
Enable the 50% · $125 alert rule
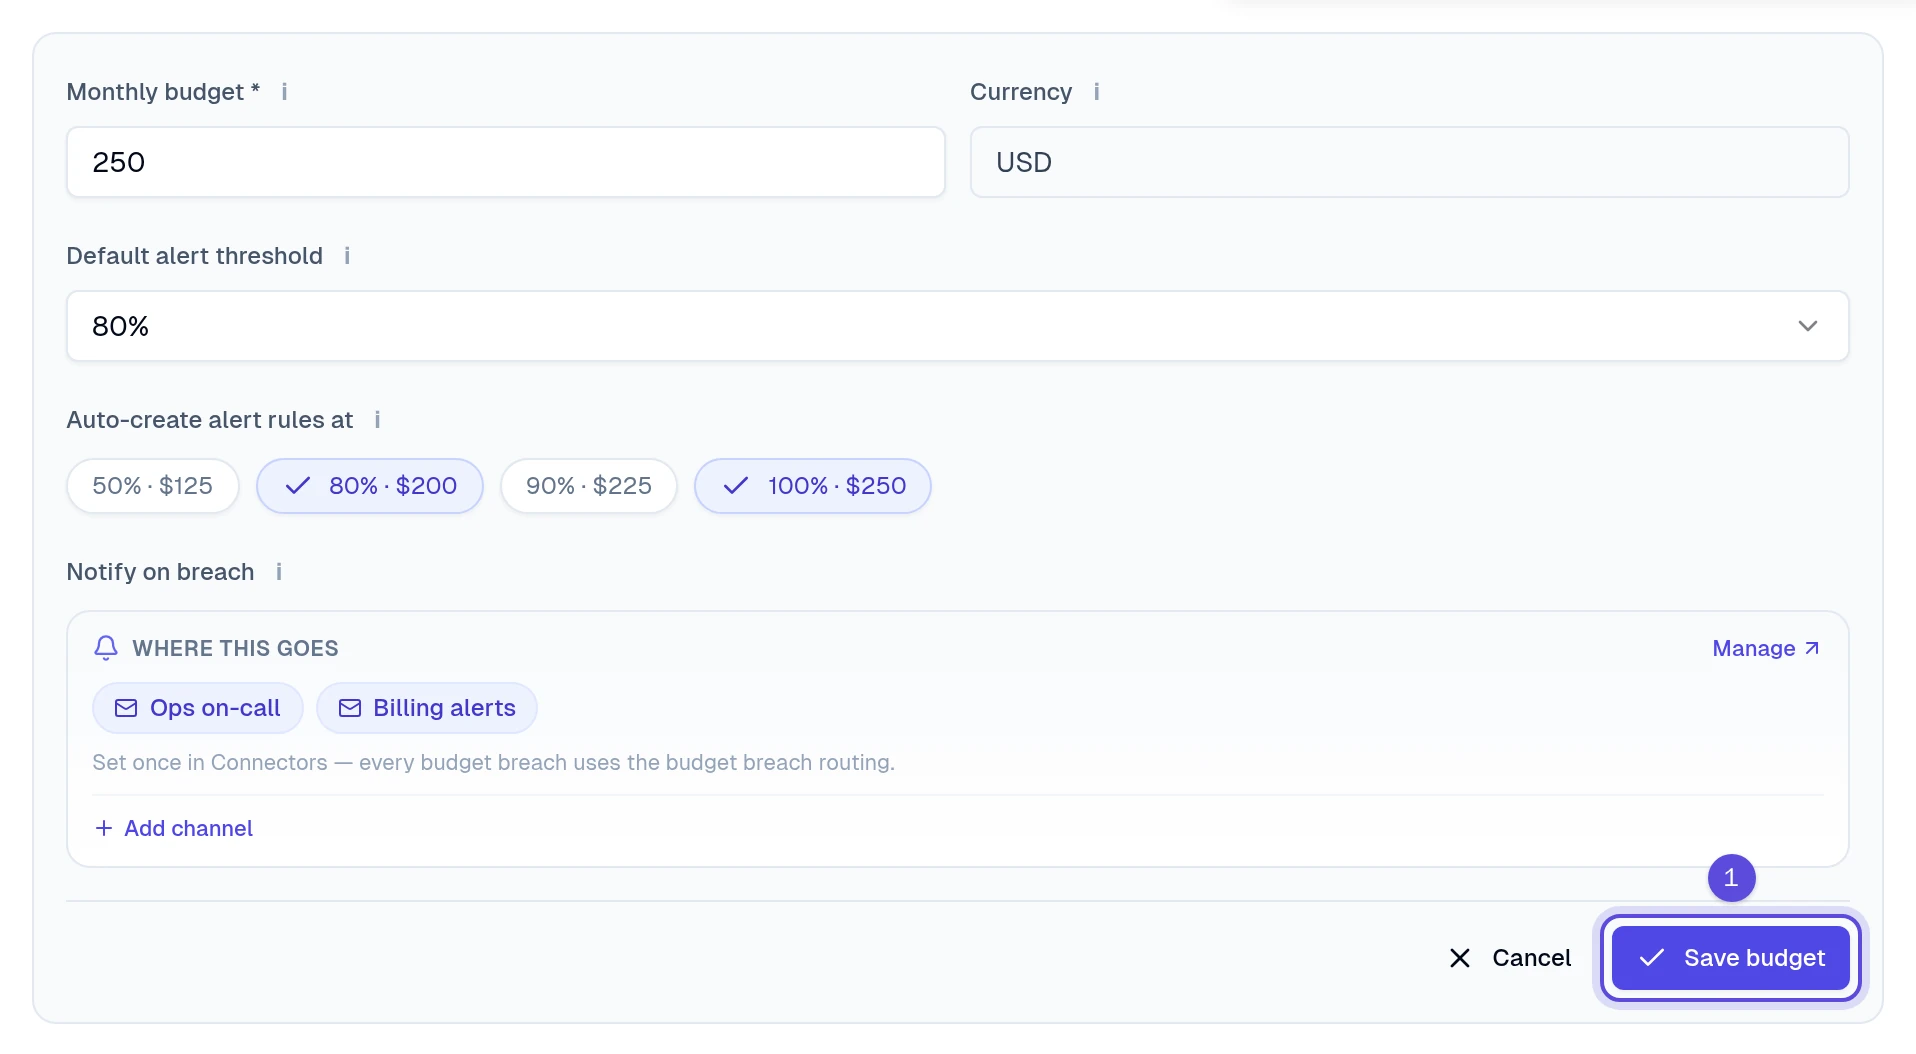[x=153, y=486]
